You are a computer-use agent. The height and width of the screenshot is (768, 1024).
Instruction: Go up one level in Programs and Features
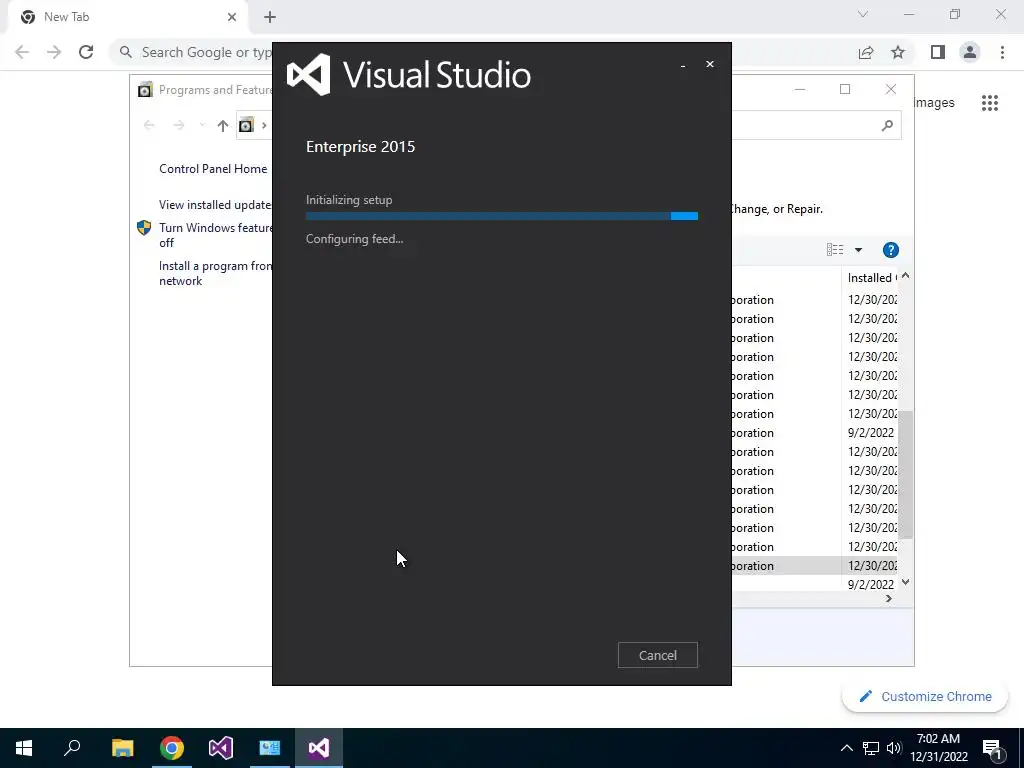point(223,125)
